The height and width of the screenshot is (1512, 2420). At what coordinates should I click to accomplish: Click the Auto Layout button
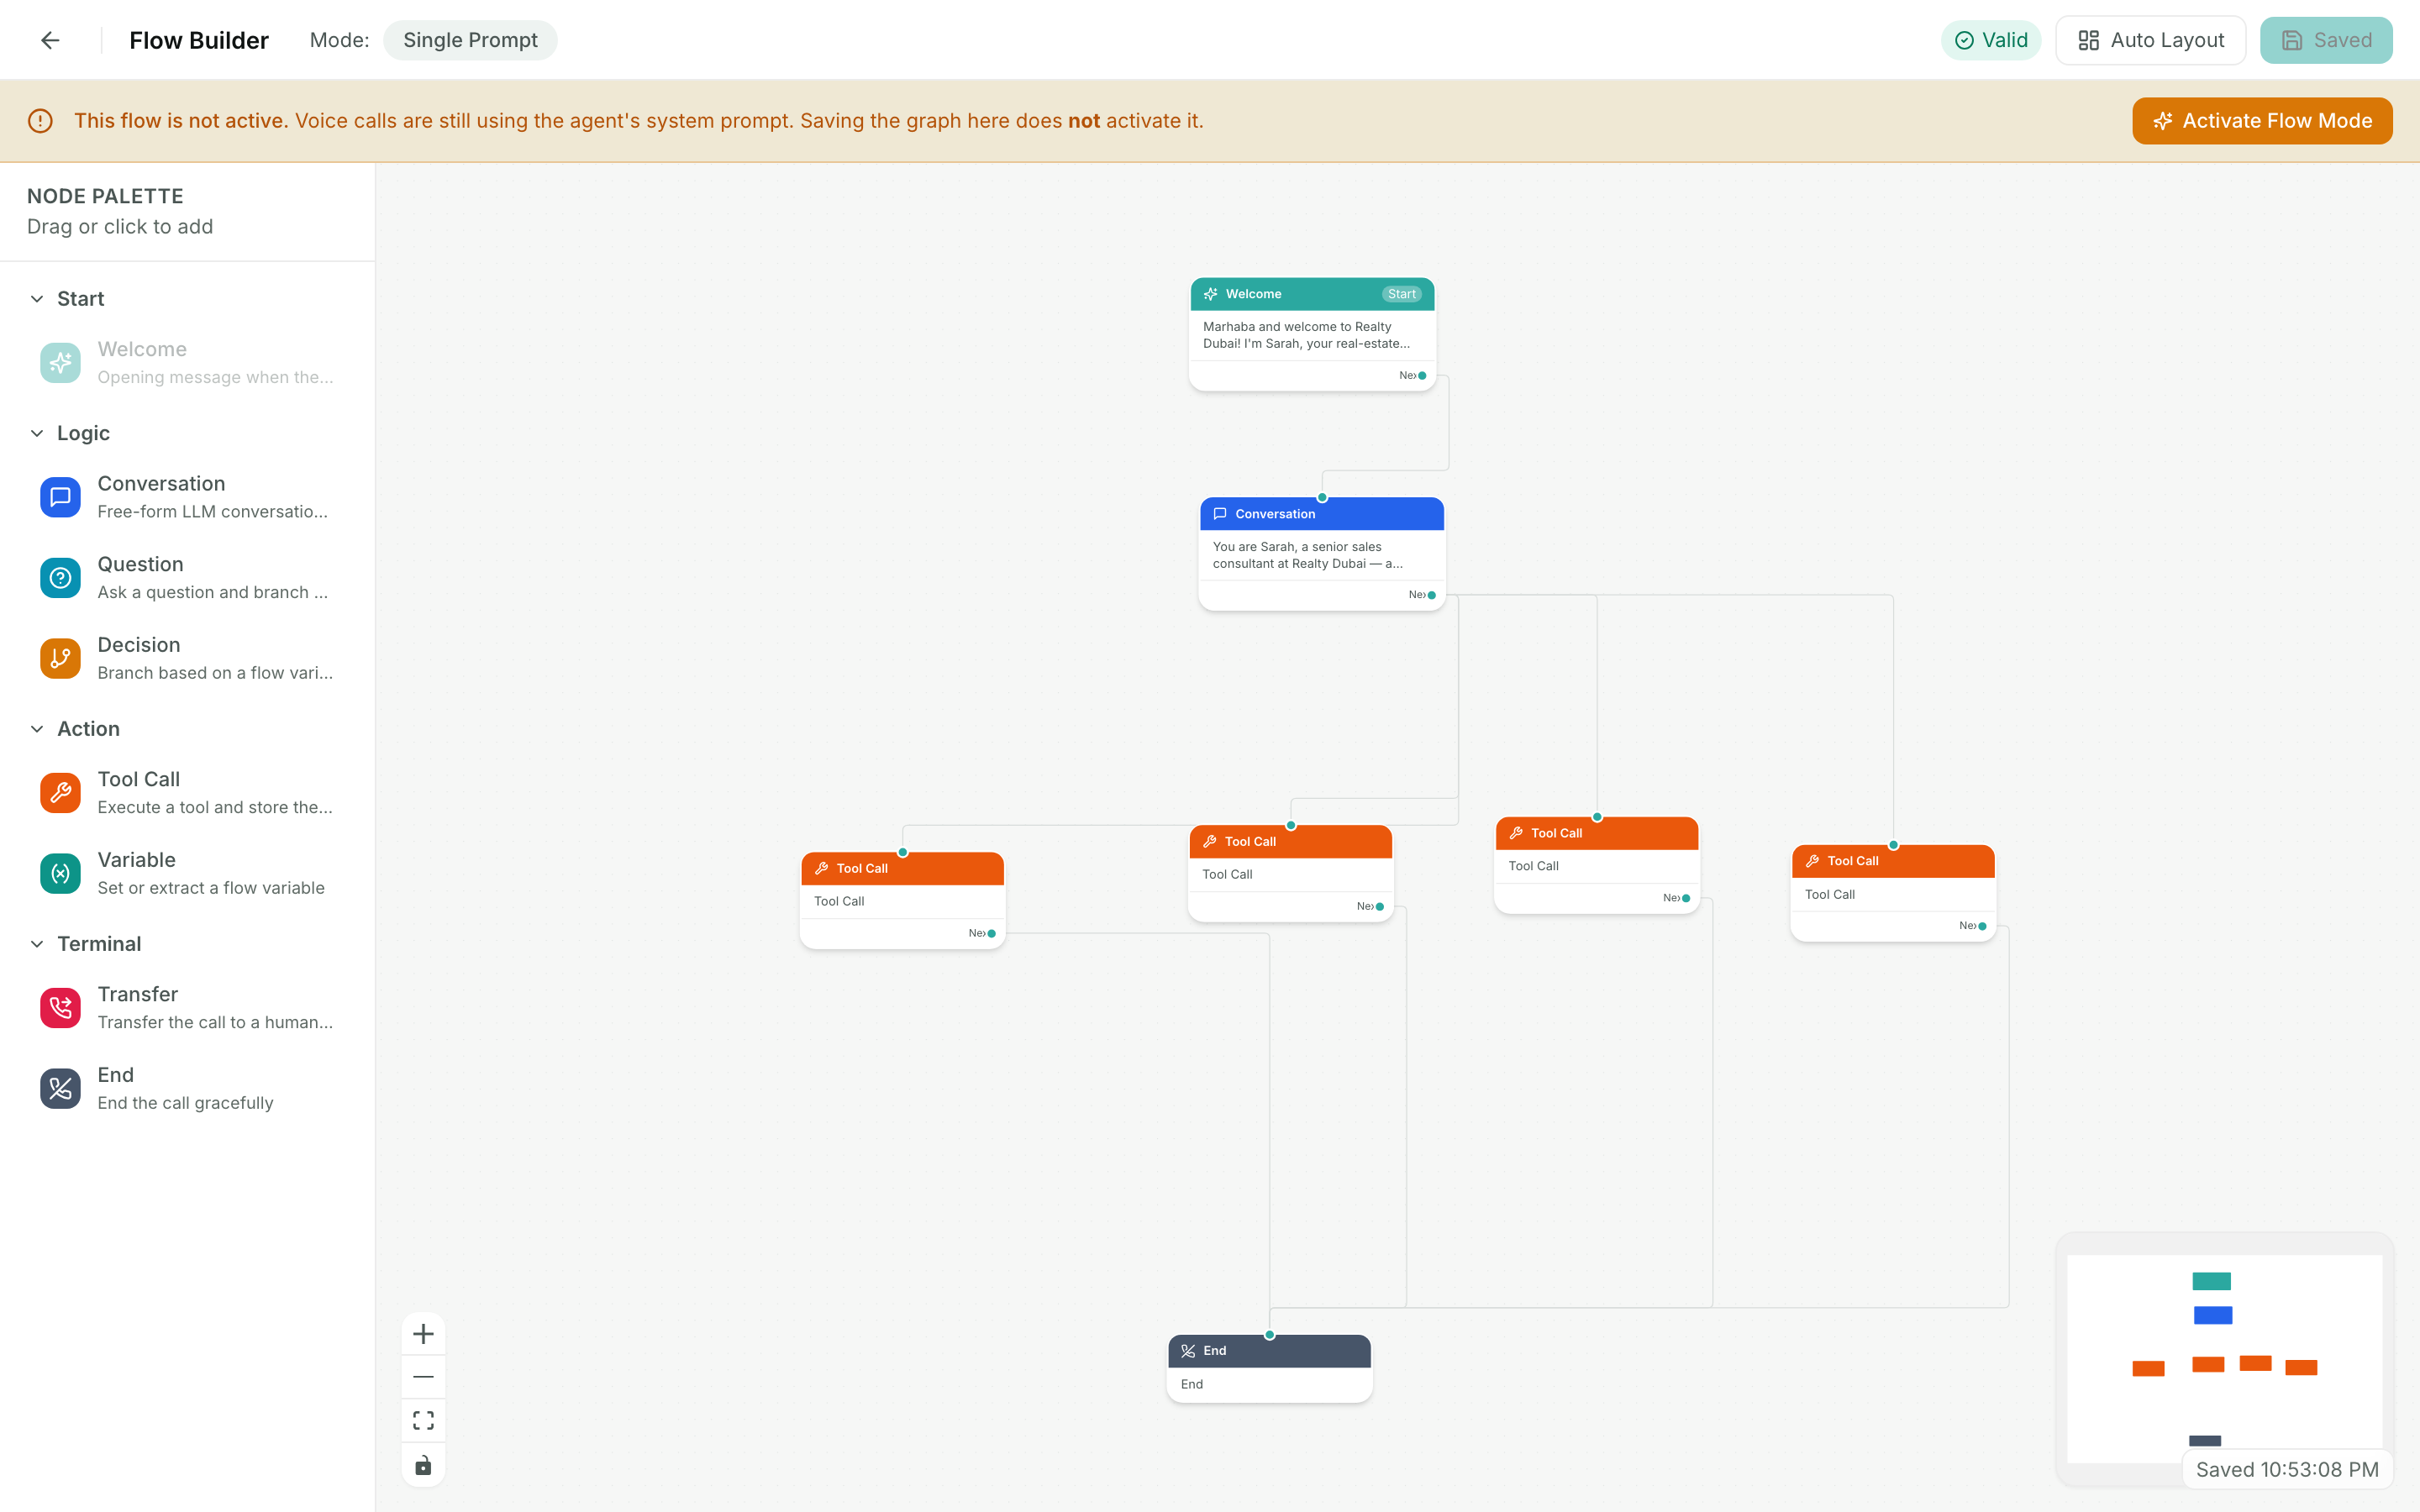click(x=2150, y=40)
